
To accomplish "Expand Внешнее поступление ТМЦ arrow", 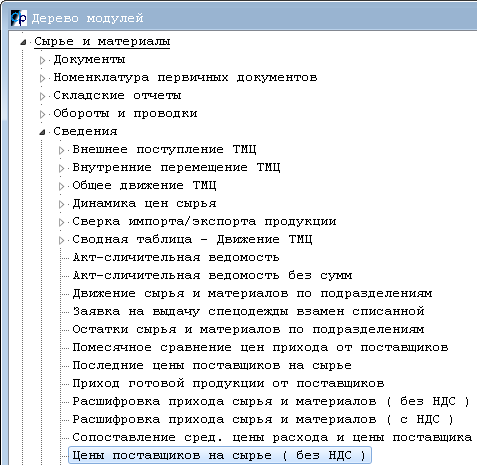I will [x=61, y=150].
